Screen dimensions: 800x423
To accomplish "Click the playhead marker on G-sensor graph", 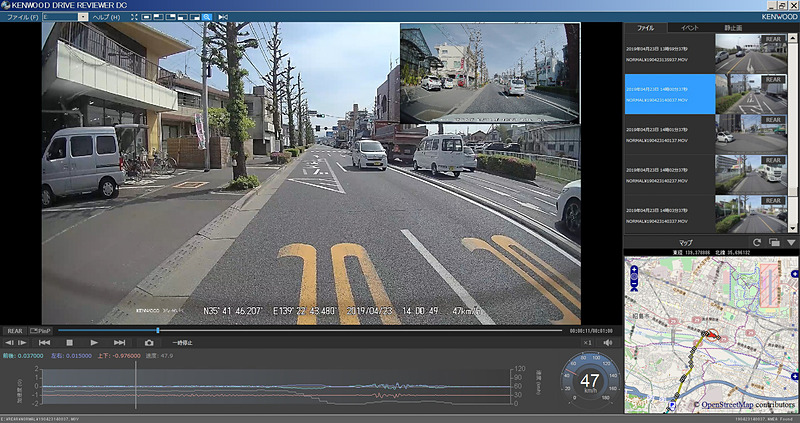I will [x=136, y=385].
